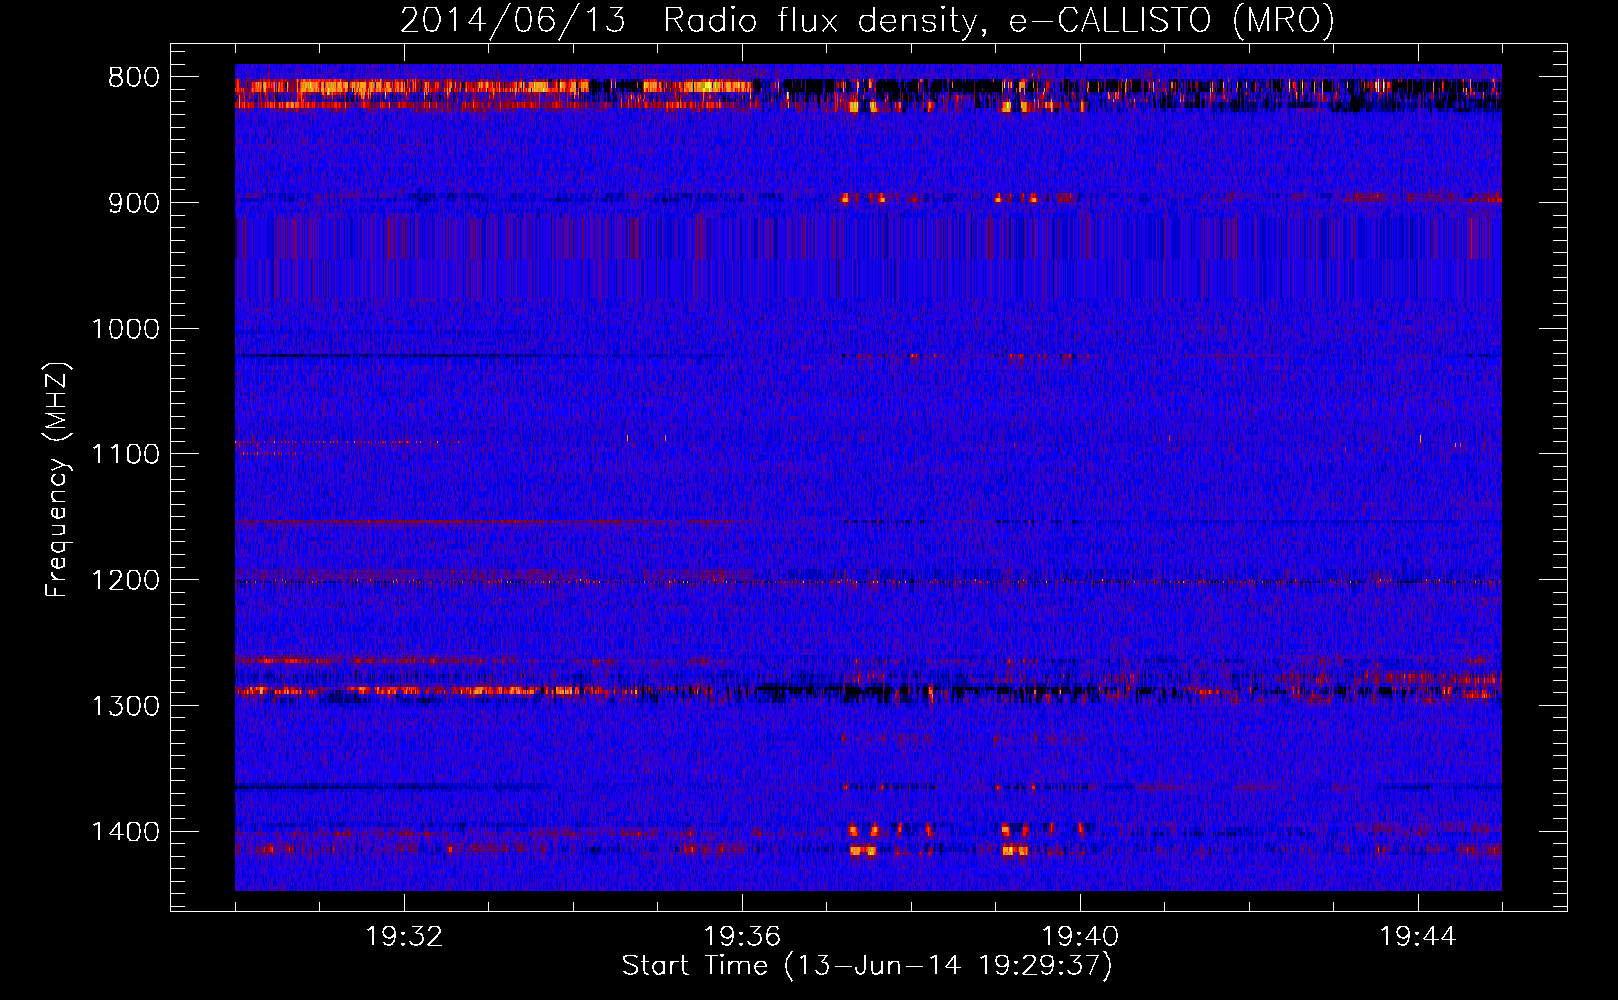Click the 19:40 time tick label
Image resolution: width=1618 pixels, height=1000 pixels.
point(1080,937)
